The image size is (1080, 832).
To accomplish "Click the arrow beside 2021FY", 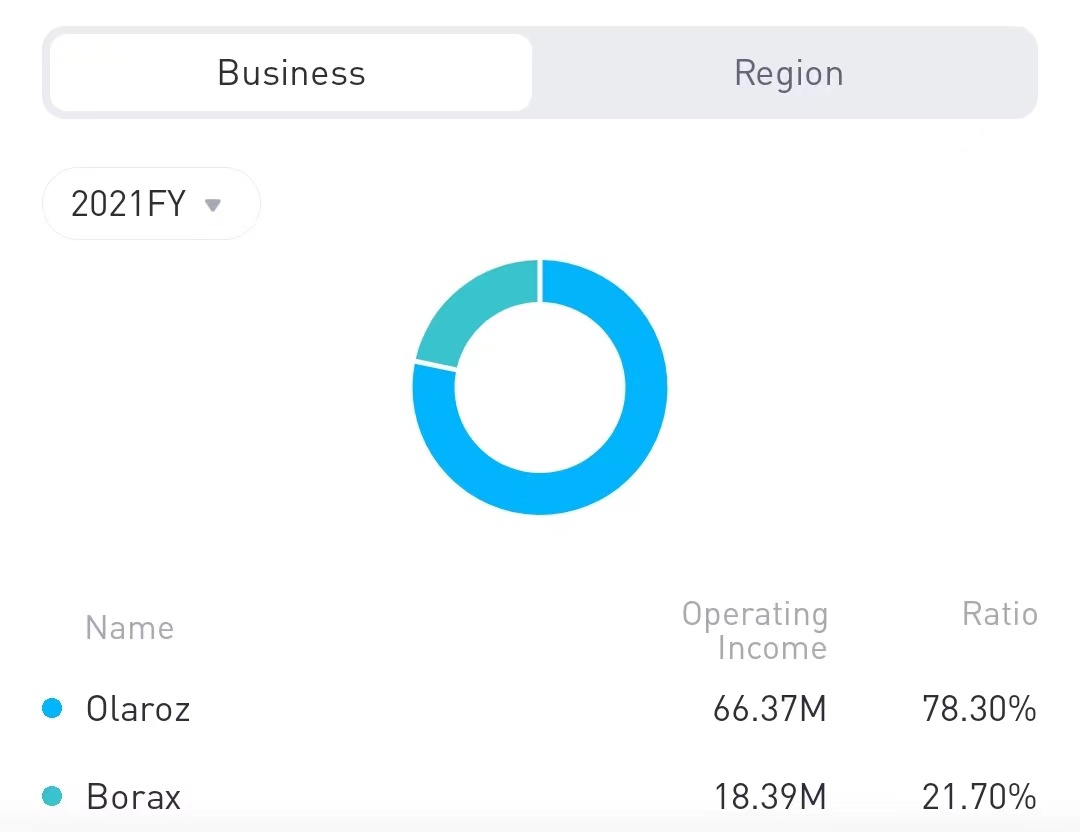I will pyautogui.click(x=212, y=205).
